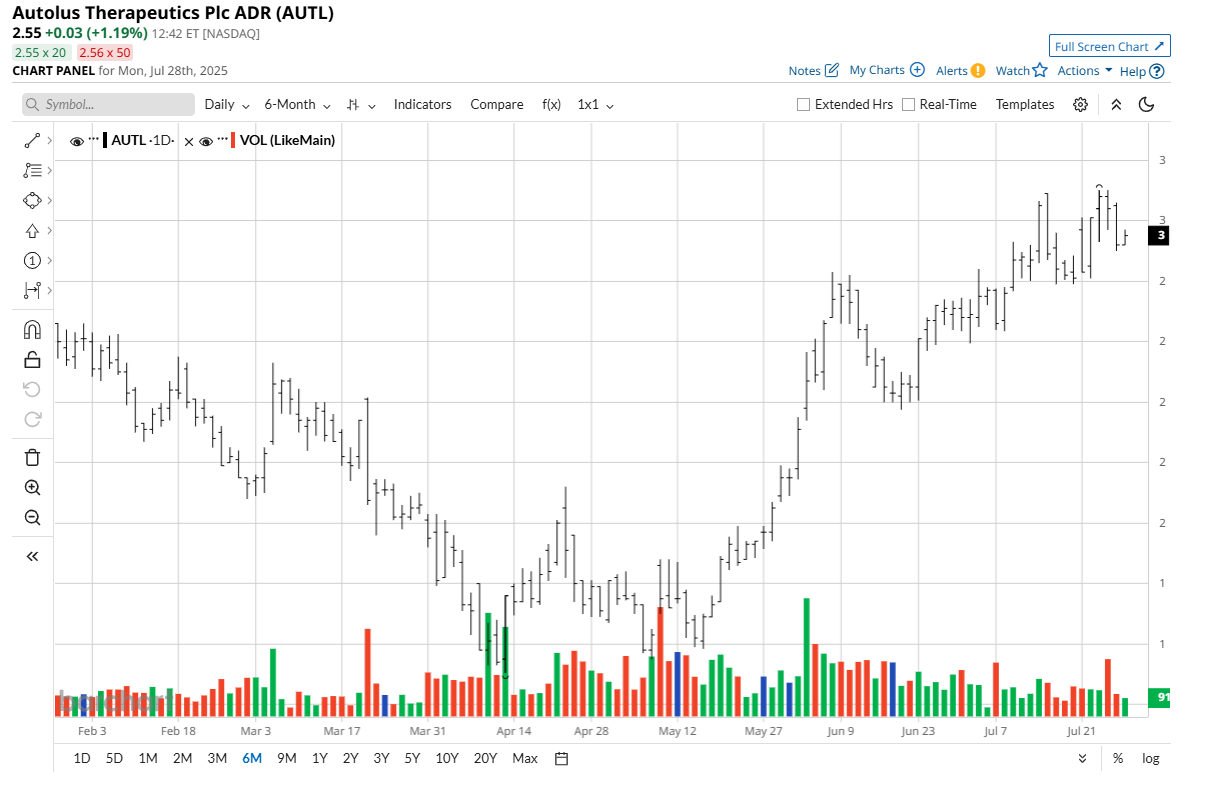Image resolution: width=1207 pixels, height=798 pixels.
Task: Open AUTL series more options dots
Action: click(94, 138)
